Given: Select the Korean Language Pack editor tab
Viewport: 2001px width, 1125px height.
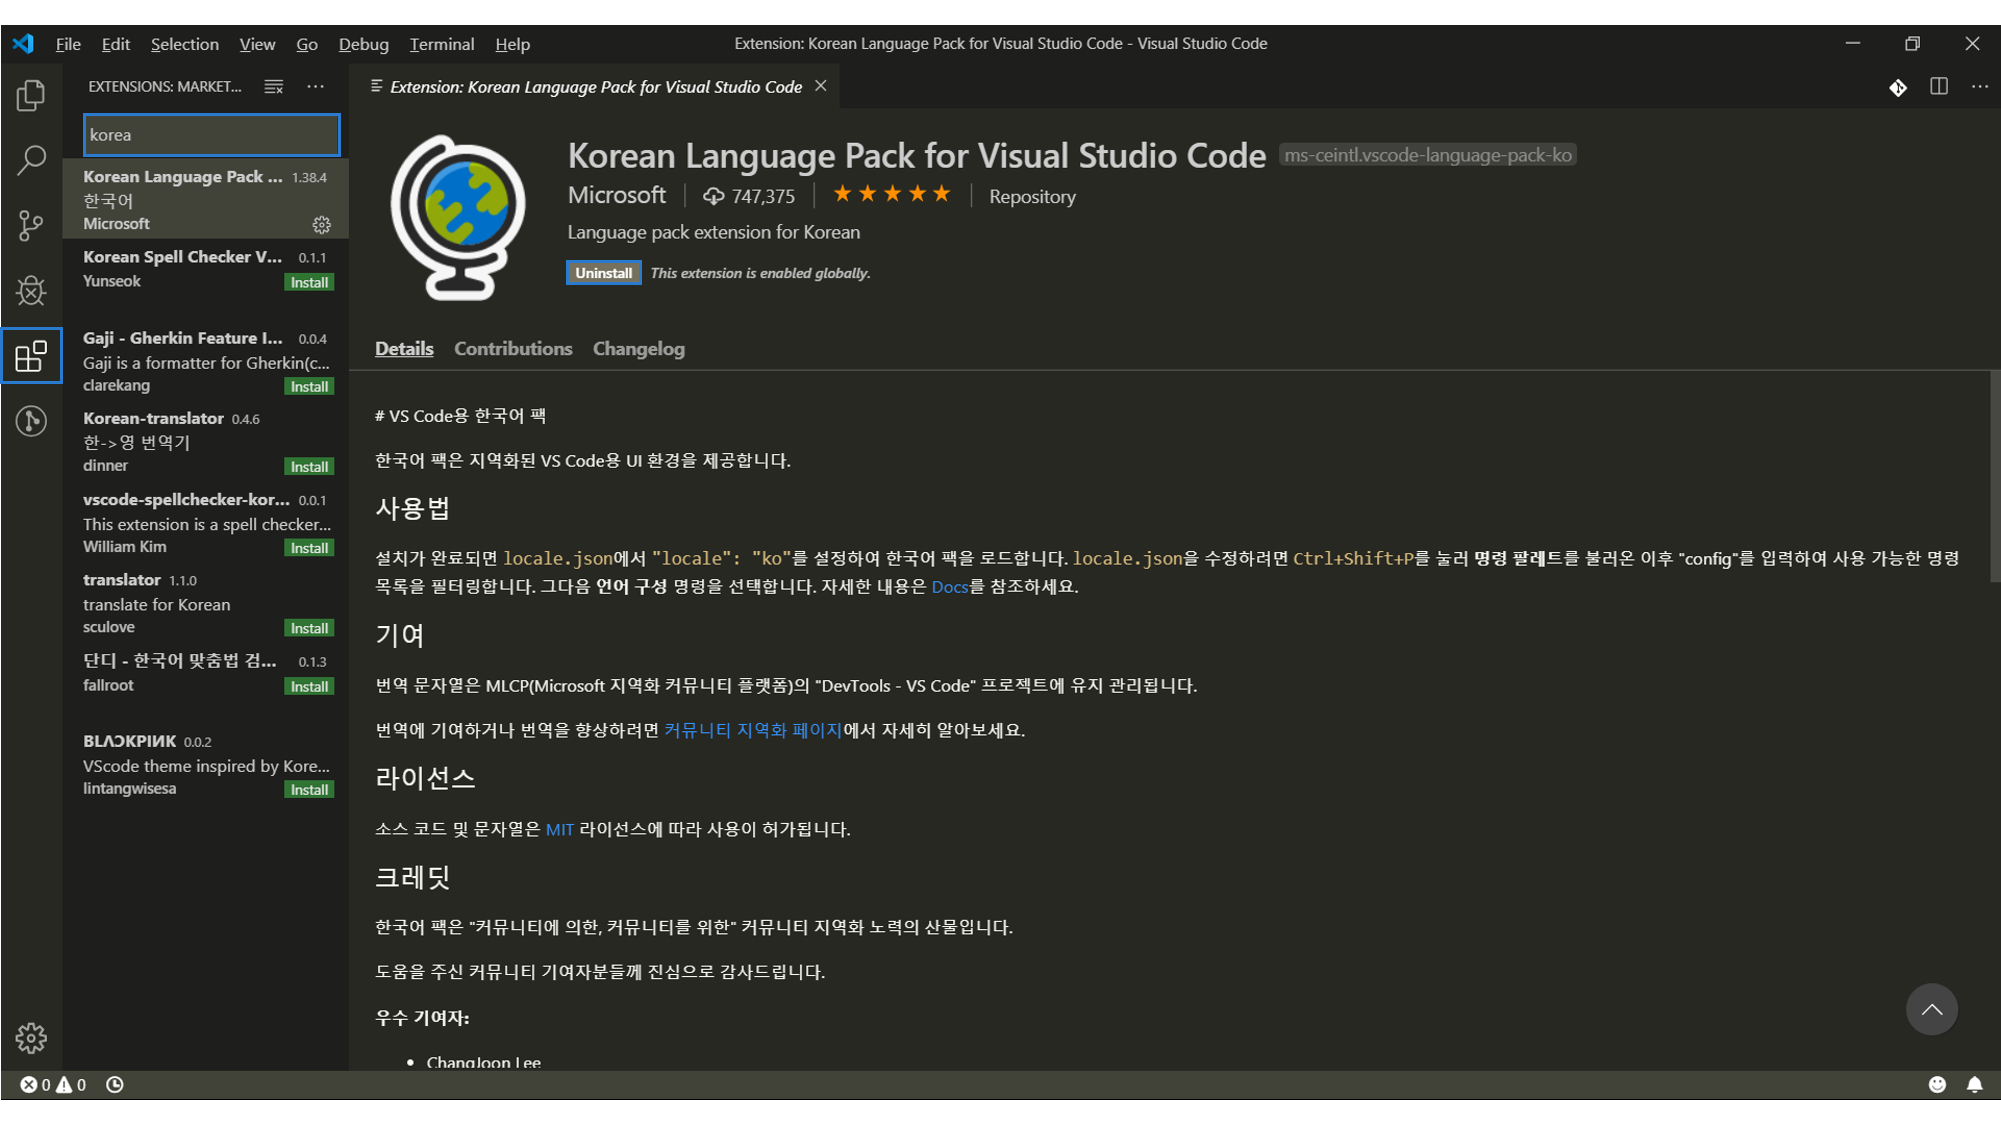Looking at the screenshot, I should point(595,87).
